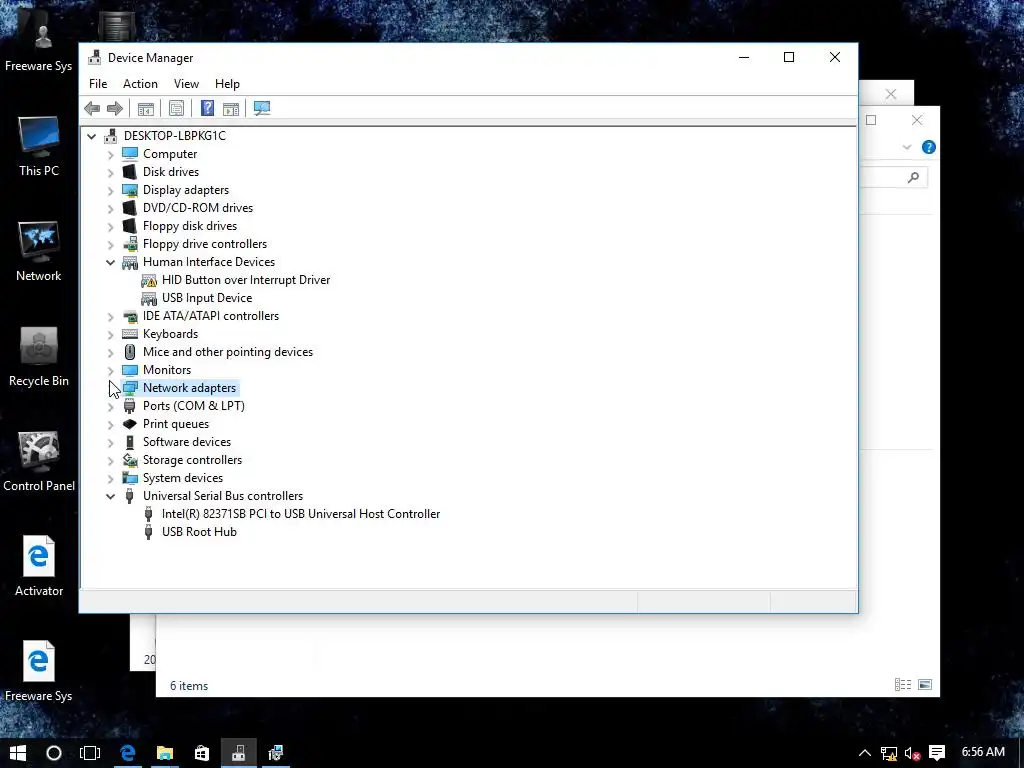Viewport: 1024px width, 768px height.
Task: Open the View menu
Action: (x=186, y=84)
